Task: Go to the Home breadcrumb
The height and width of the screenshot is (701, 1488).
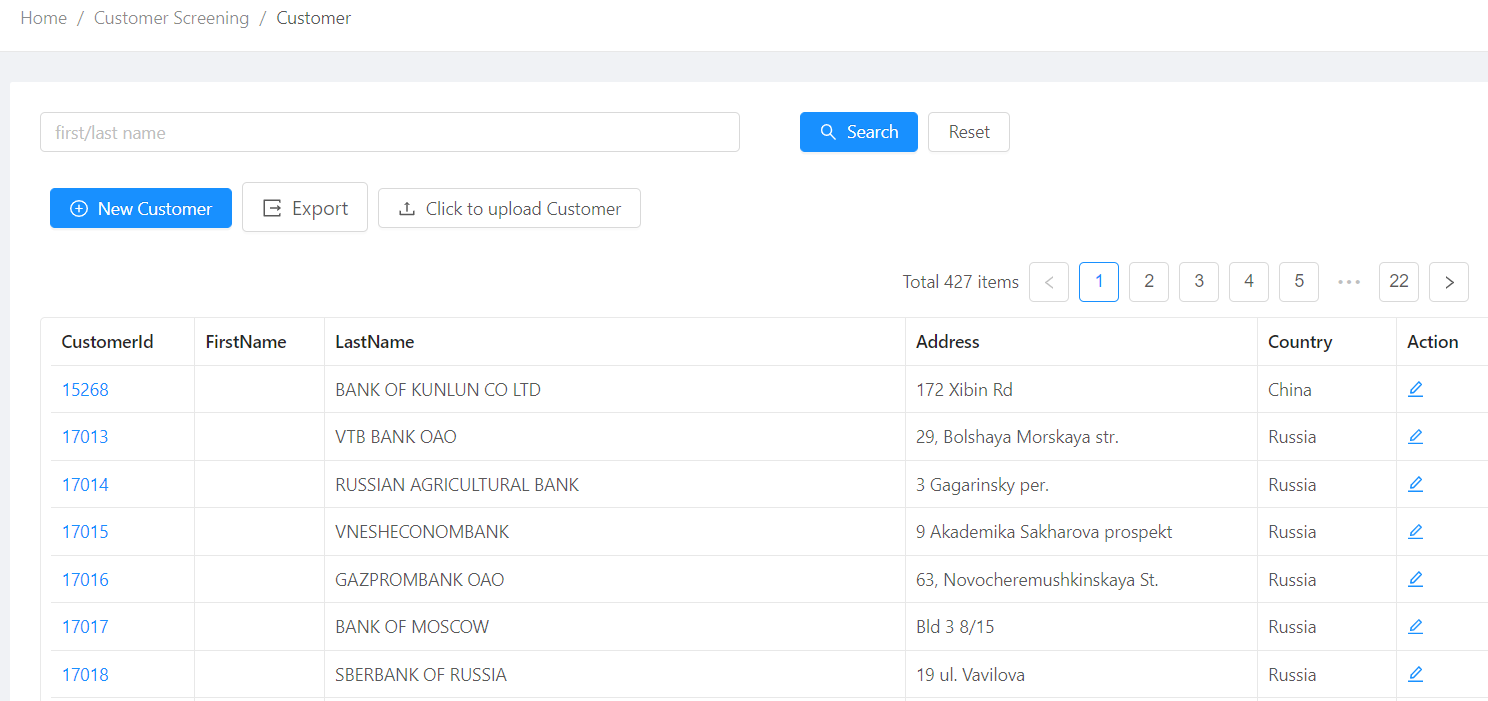Action: pyautogui.click(x=44, y=18)
